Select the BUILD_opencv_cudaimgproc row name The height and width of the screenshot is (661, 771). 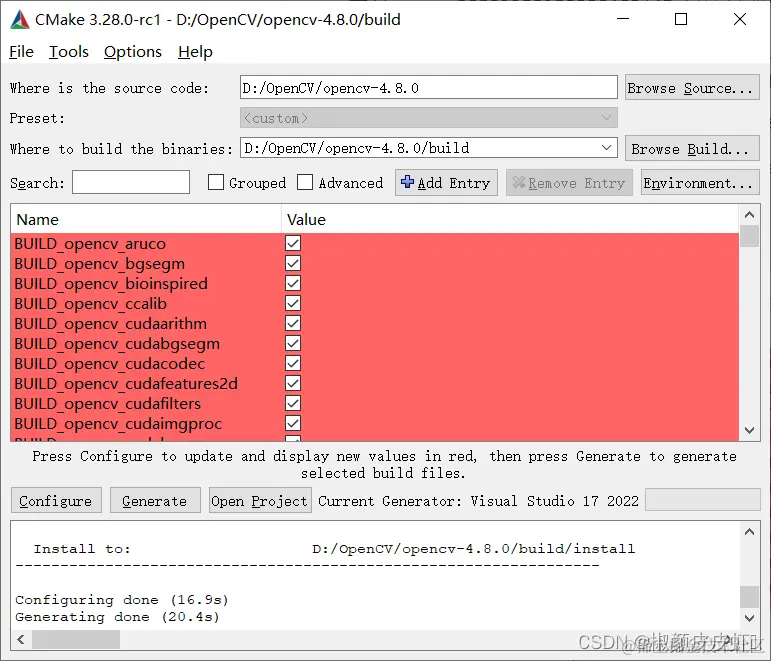(x=118, y=424)
